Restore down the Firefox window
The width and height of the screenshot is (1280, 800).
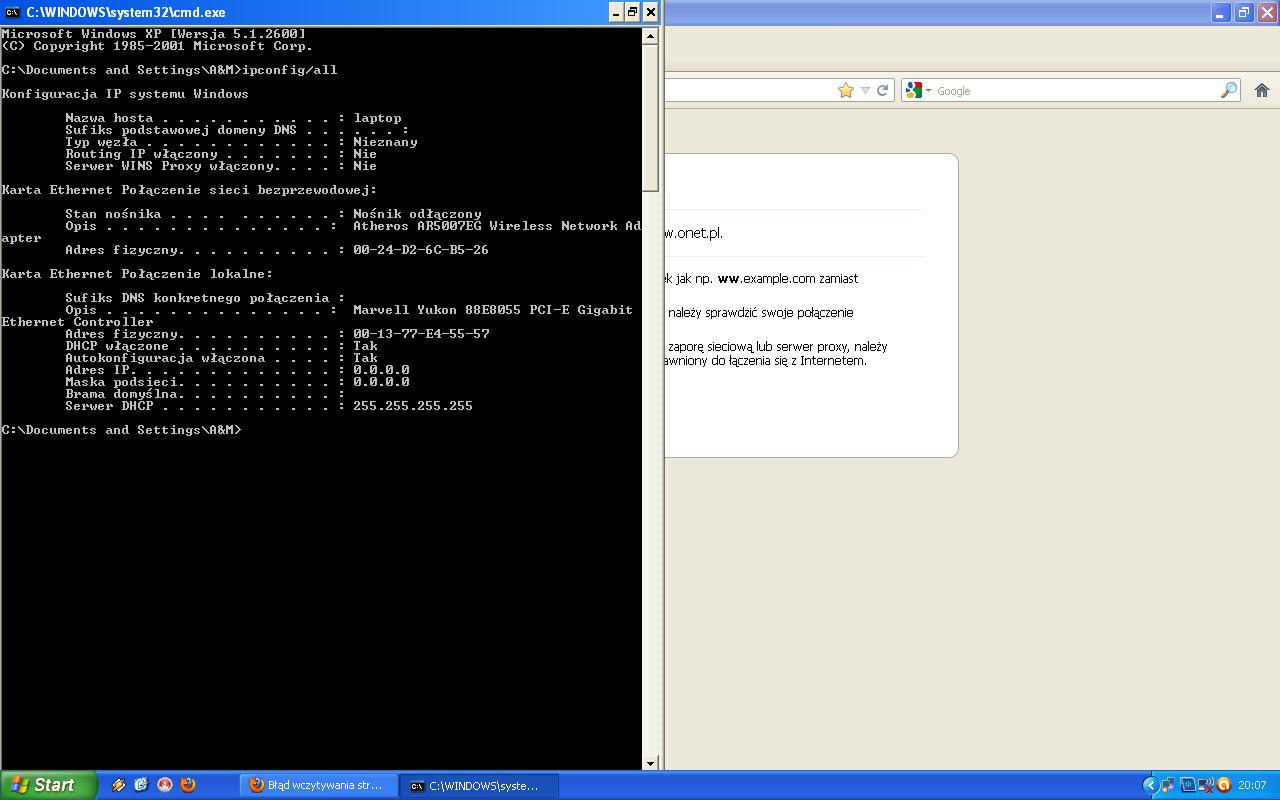[x=1243, y=12]
